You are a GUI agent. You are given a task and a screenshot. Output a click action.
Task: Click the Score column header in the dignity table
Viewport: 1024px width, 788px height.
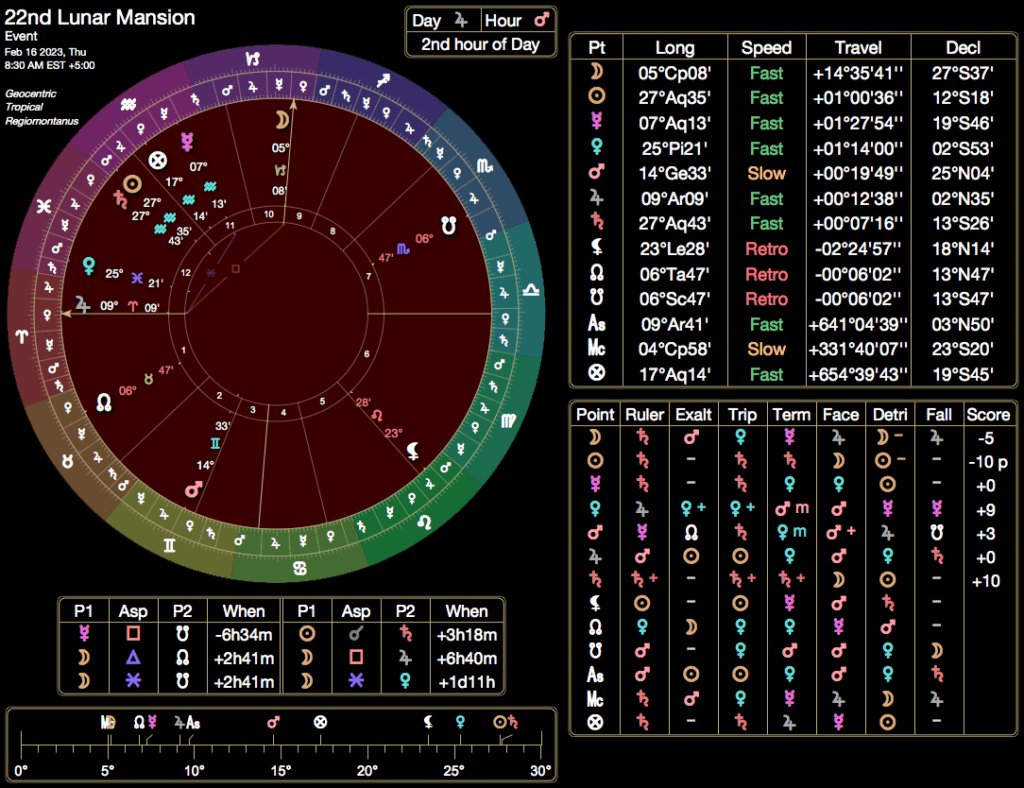[x=987, y=414]
